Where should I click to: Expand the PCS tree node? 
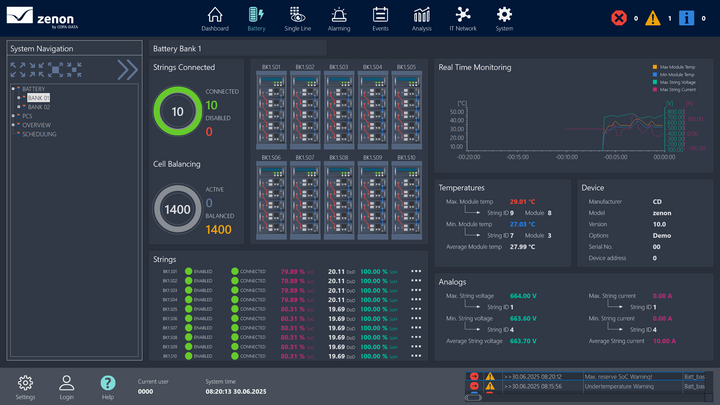pos(13,116)
